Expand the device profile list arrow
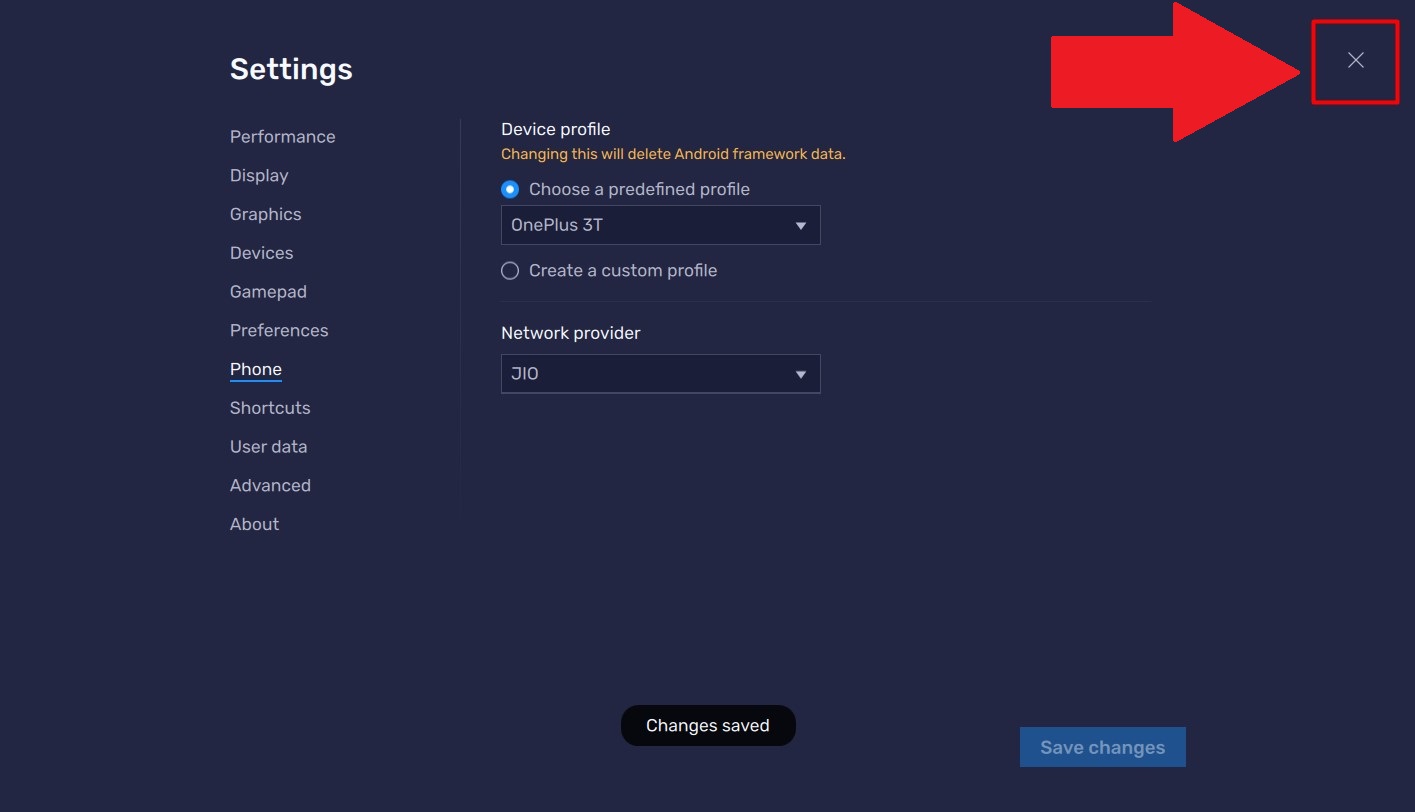Viewport: 1415px width, 812px height. 800,224
